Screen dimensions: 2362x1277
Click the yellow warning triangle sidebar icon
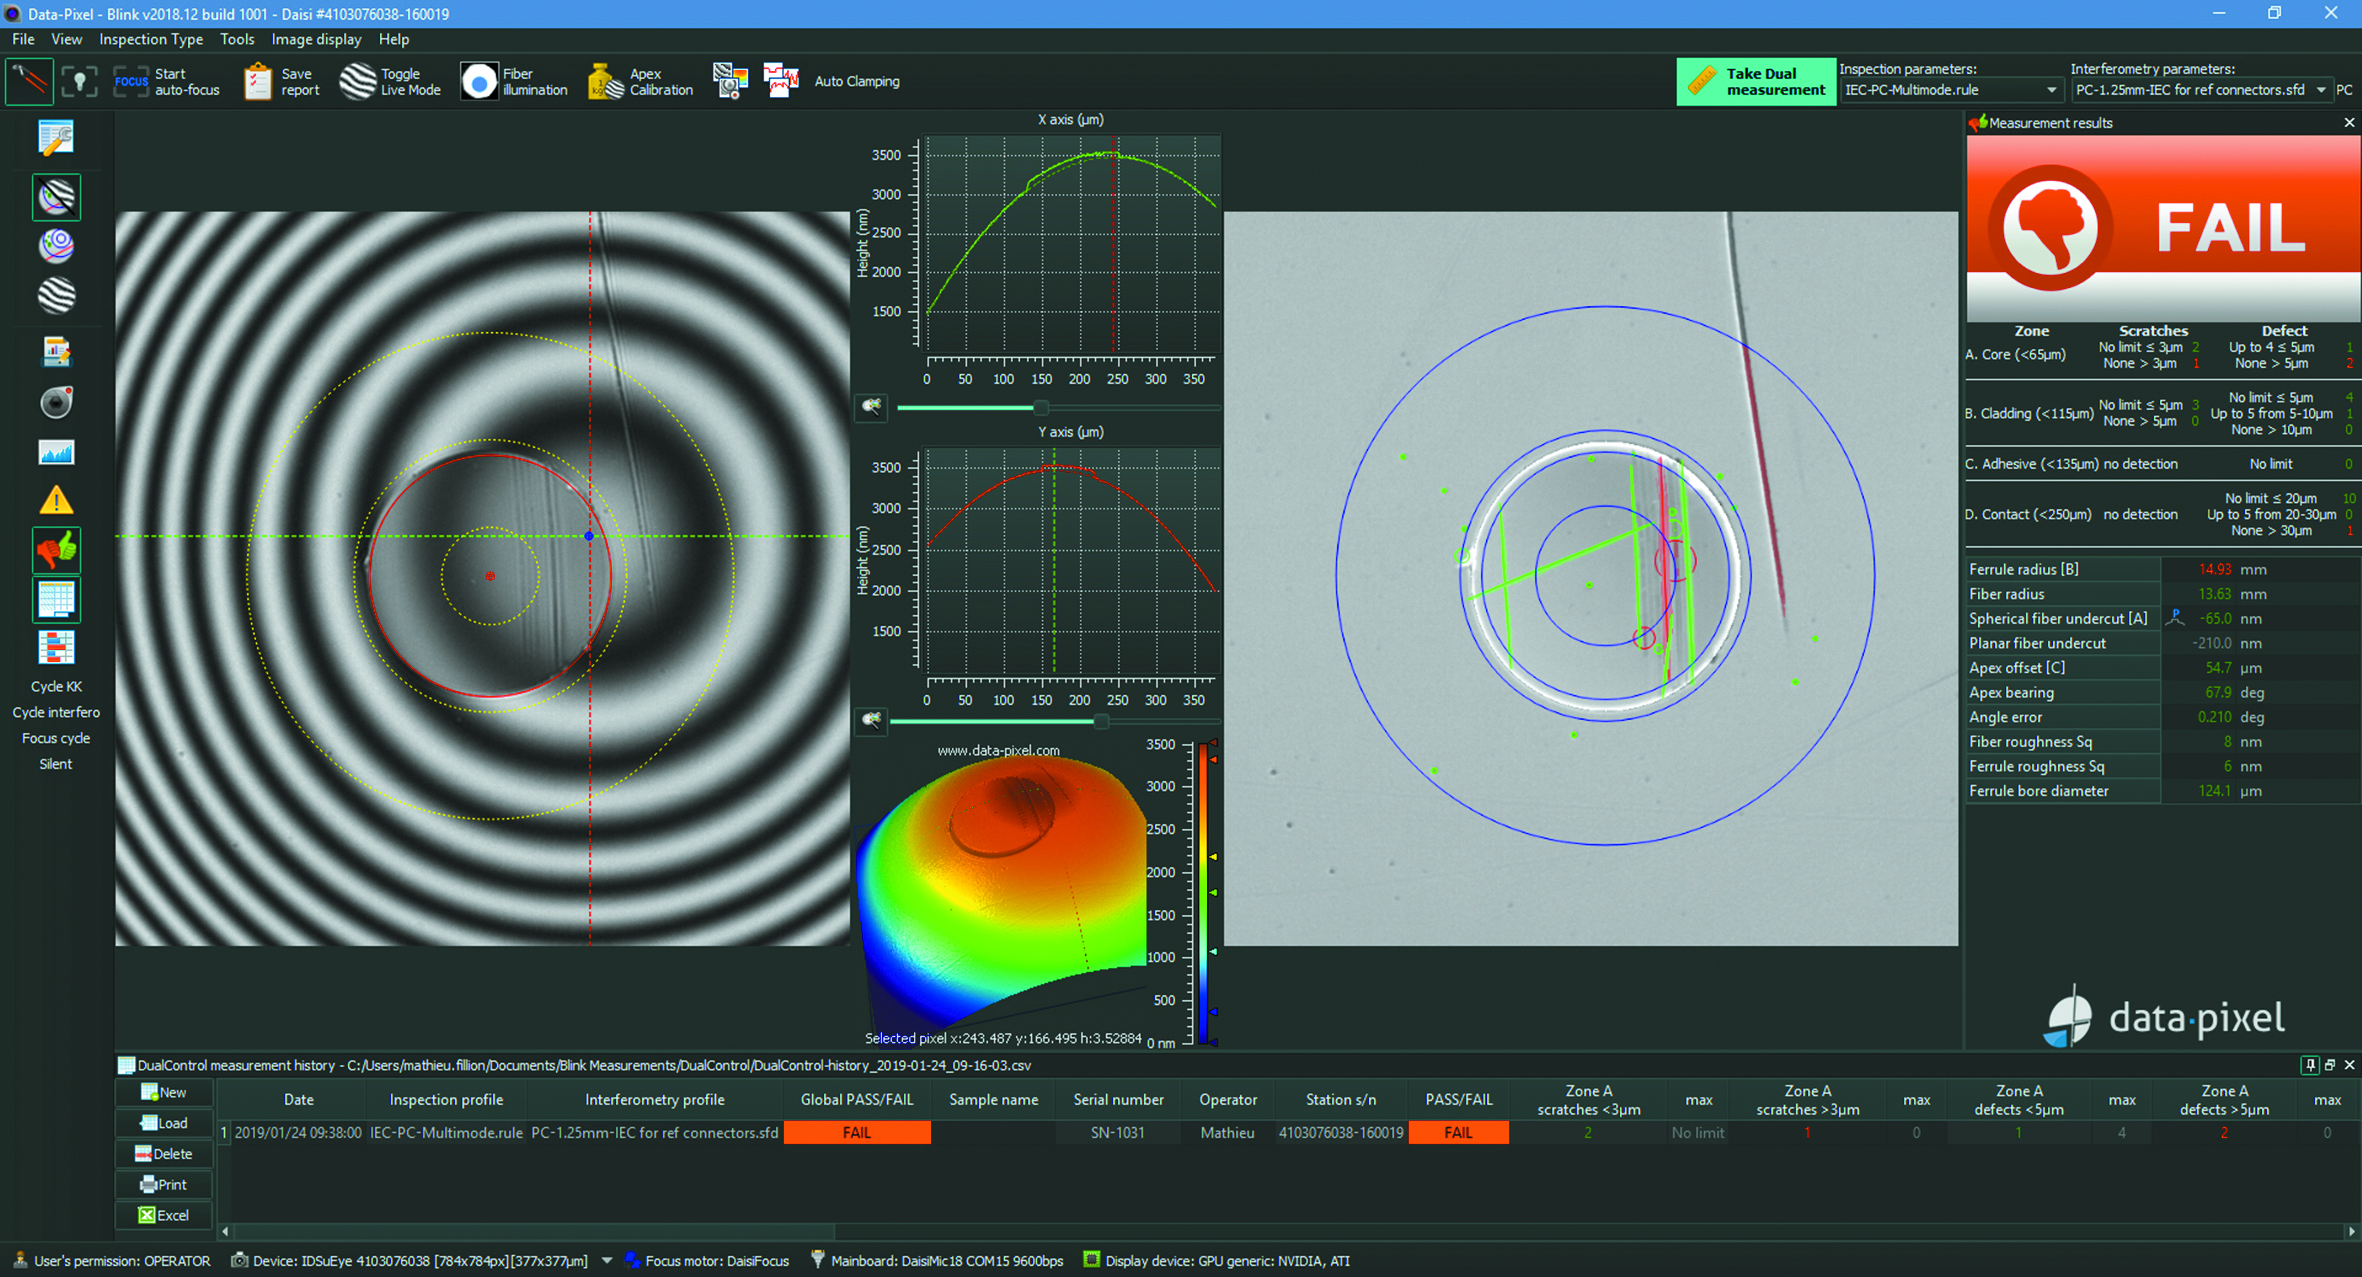(x=56, y=499)
